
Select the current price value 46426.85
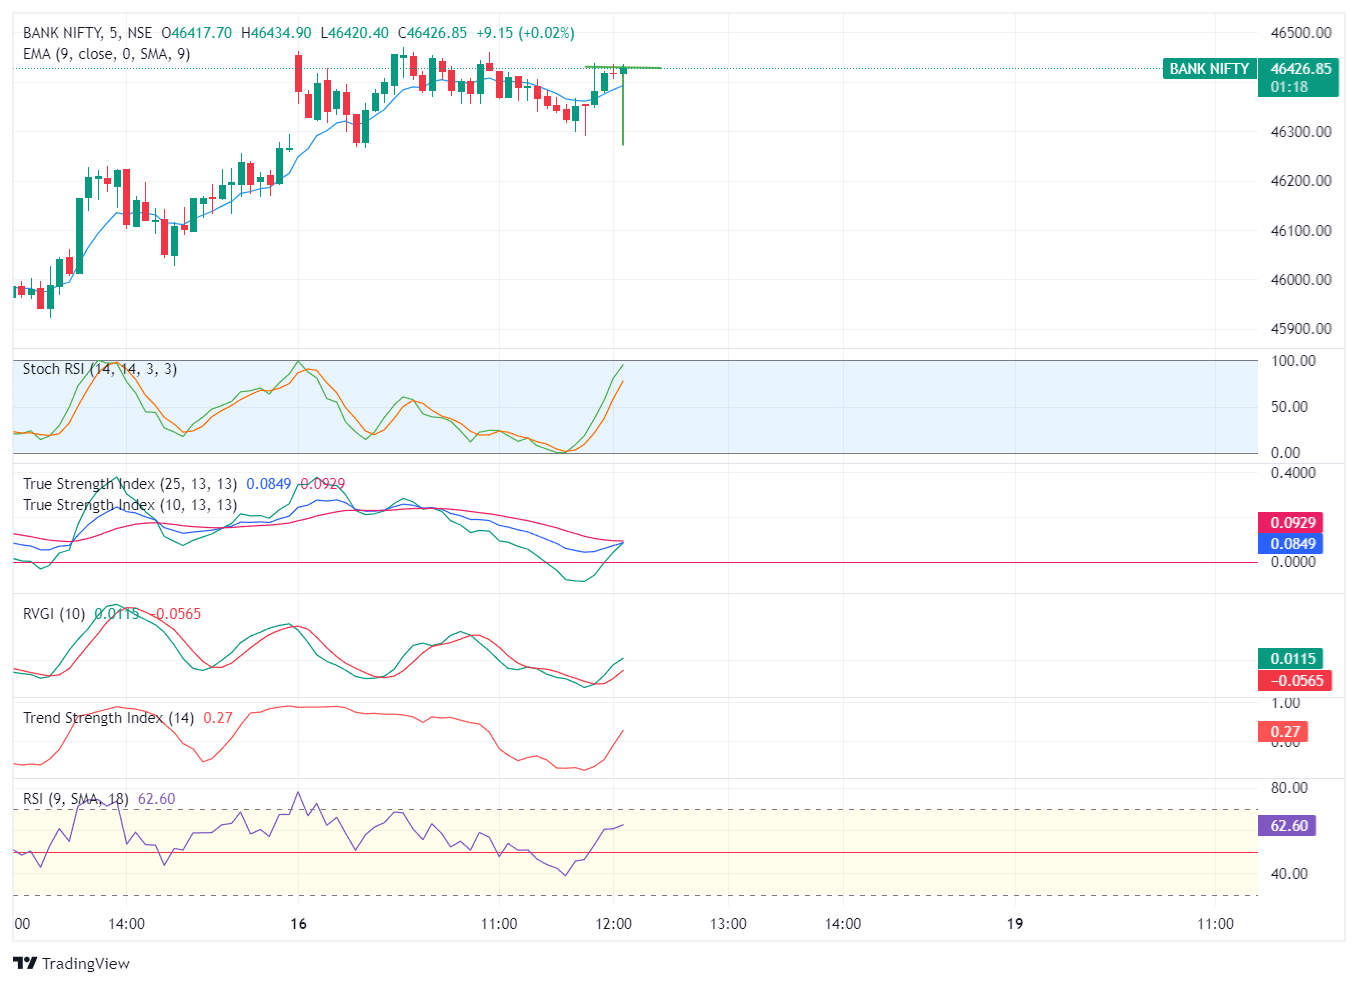[x=1301, y=69]
